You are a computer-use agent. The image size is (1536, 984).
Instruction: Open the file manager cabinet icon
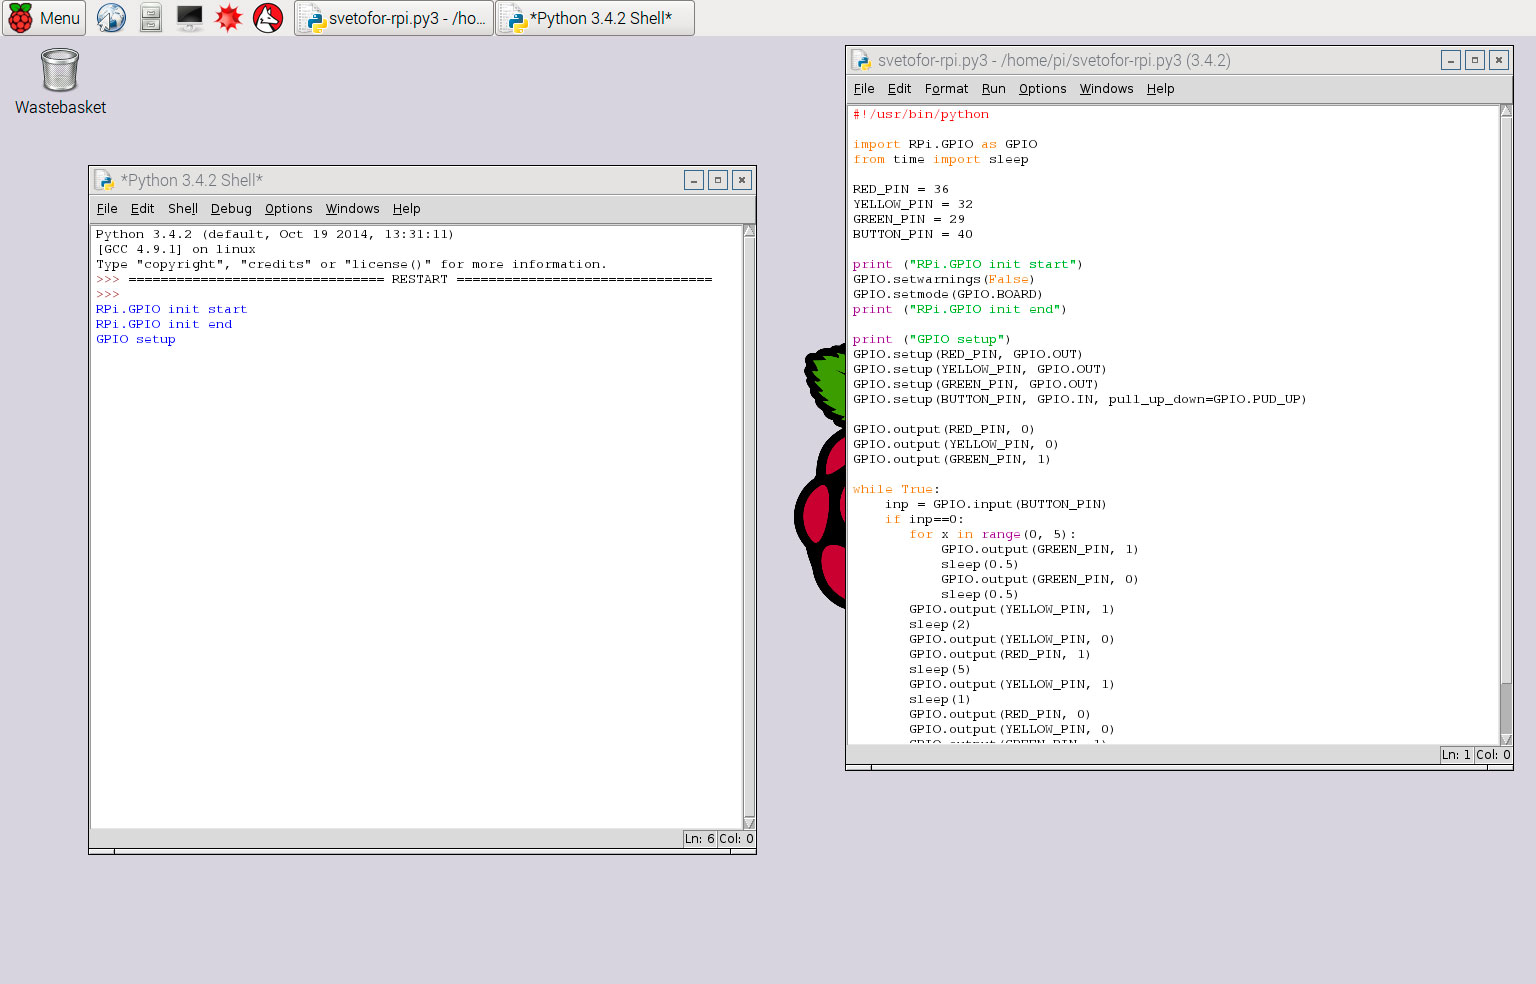coord(150,18)
